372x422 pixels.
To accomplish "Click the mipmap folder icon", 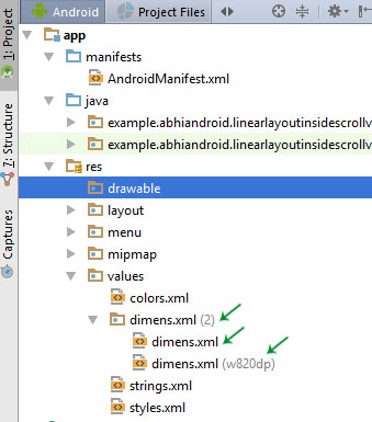I will pyautogui.click(x=95, y=254).
